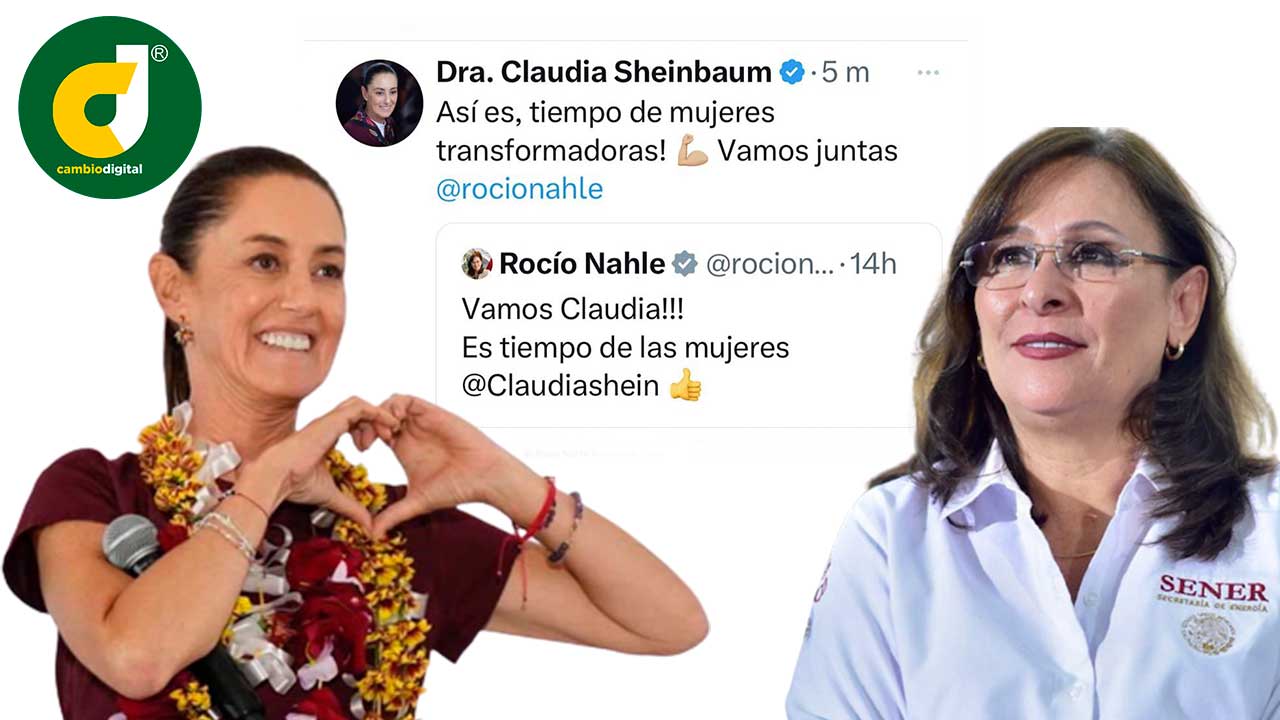This screenshot has height=720, width=1280.
Task: Click the 5 m tweet timestamp
Action: coord(845,72)
